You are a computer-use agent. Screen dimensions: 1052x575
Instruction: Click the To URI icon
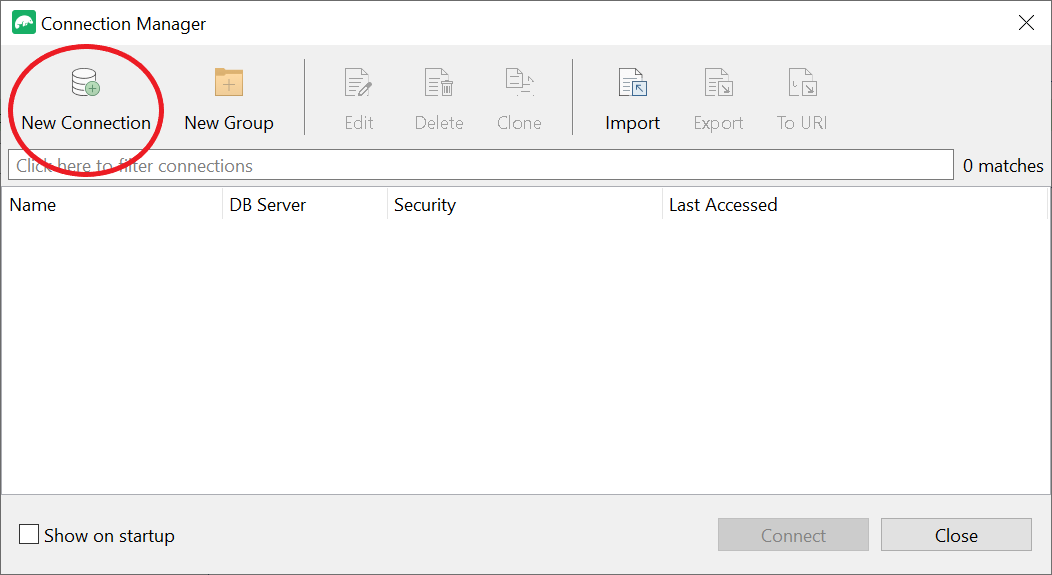[x=802, y=83]
